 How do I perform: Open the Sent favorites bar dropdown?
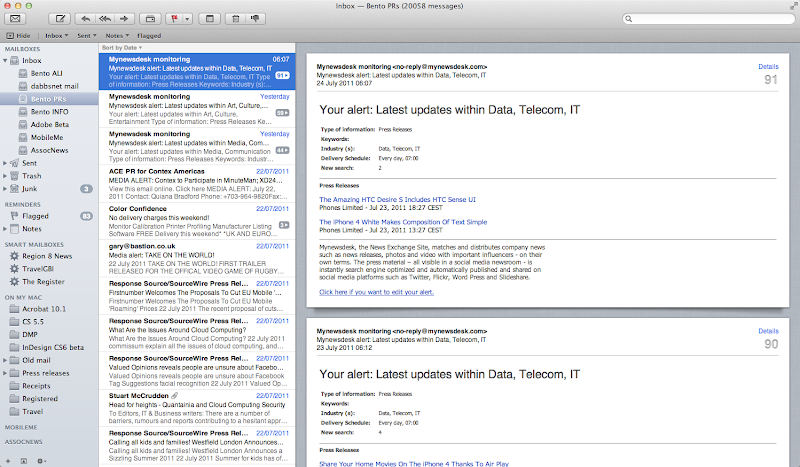click(87, 36)
